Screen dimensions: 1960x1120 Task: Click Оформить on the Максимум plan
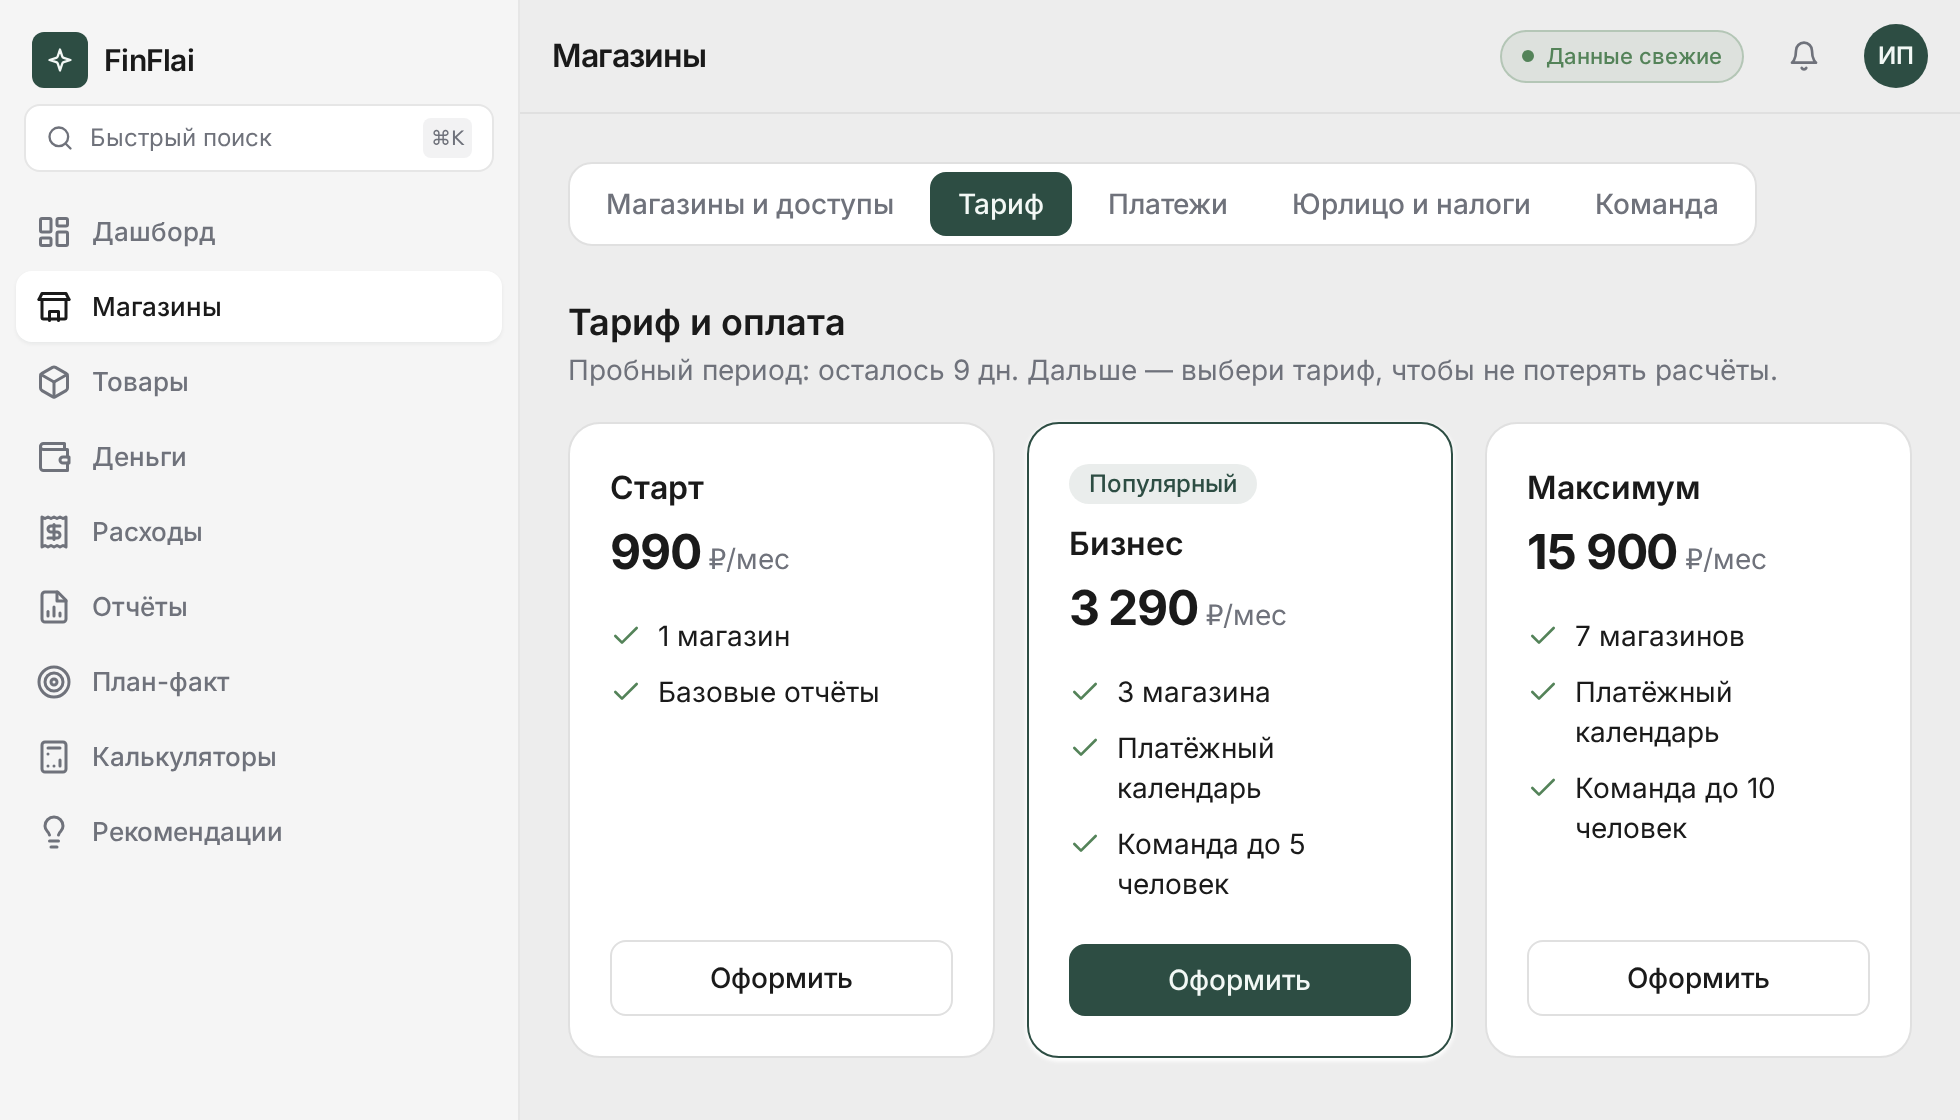tap(1698, 978)
